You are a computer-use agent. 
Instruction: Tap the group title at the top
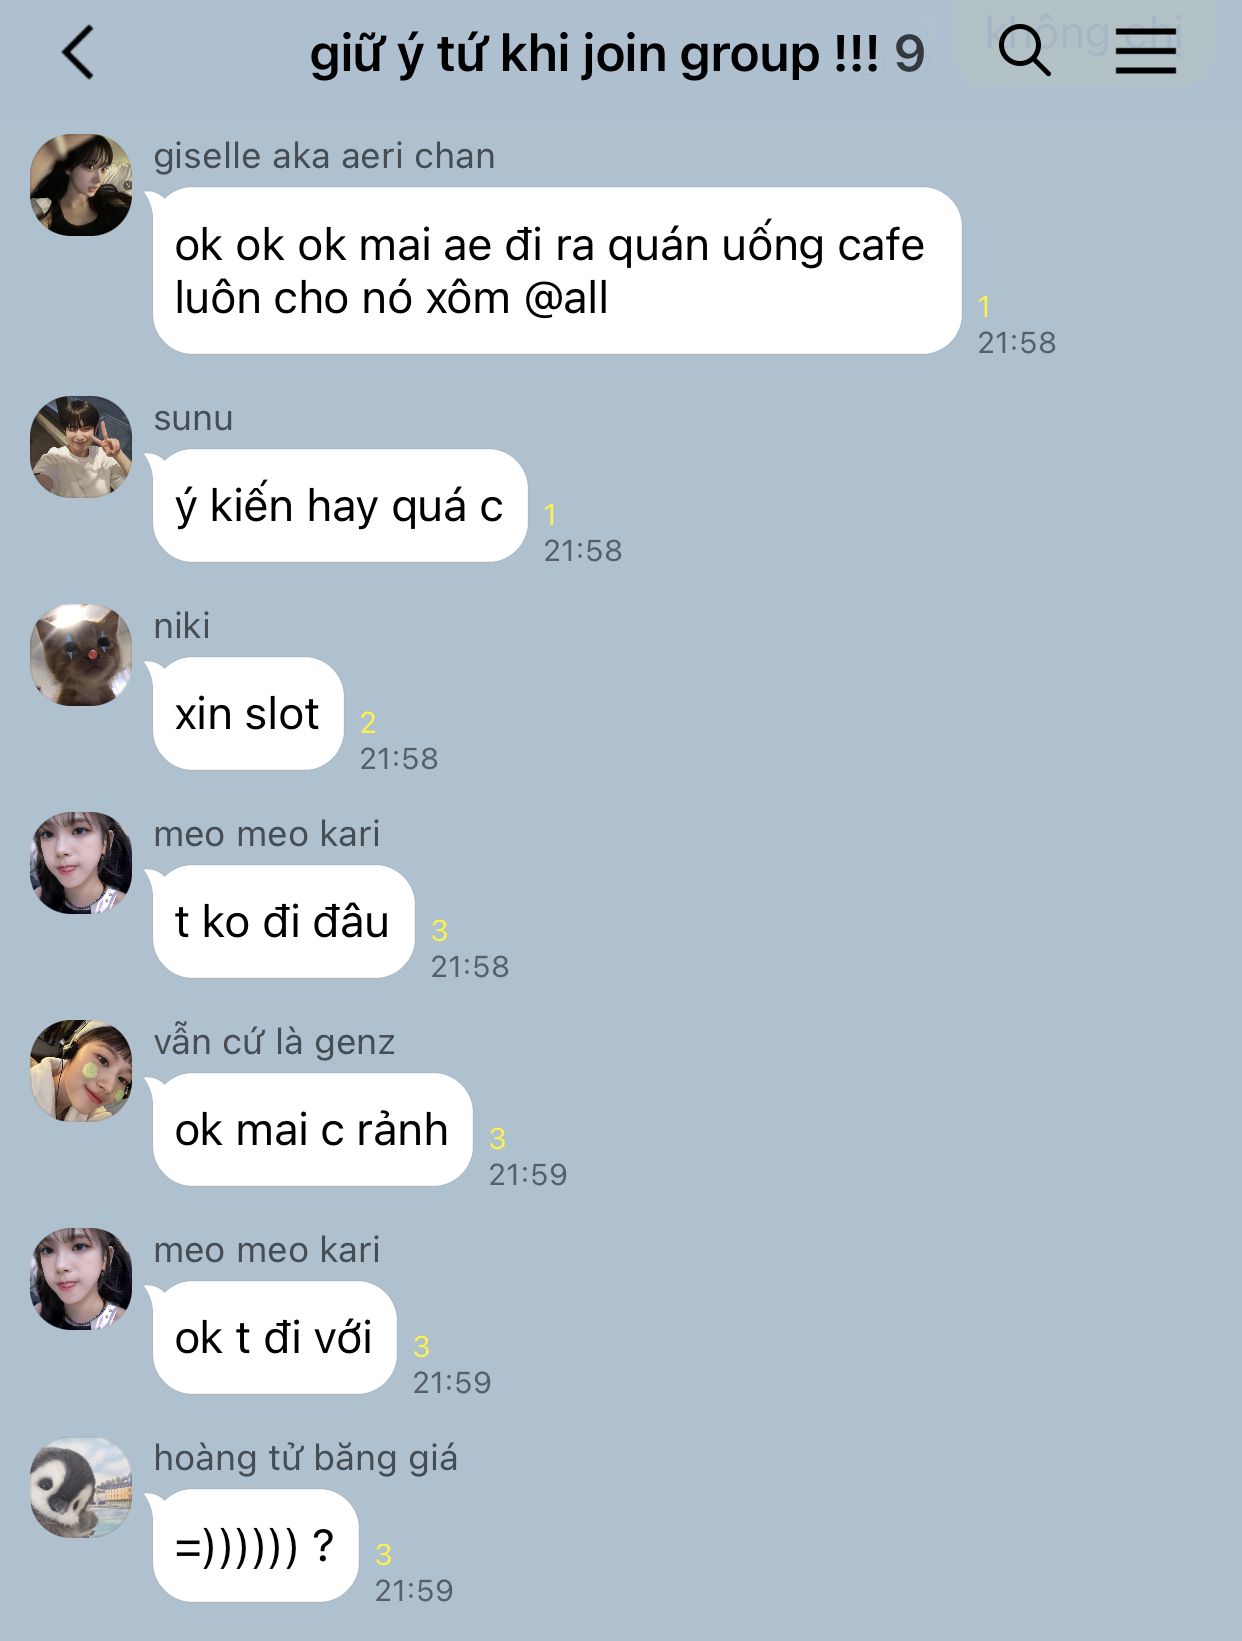594,54
